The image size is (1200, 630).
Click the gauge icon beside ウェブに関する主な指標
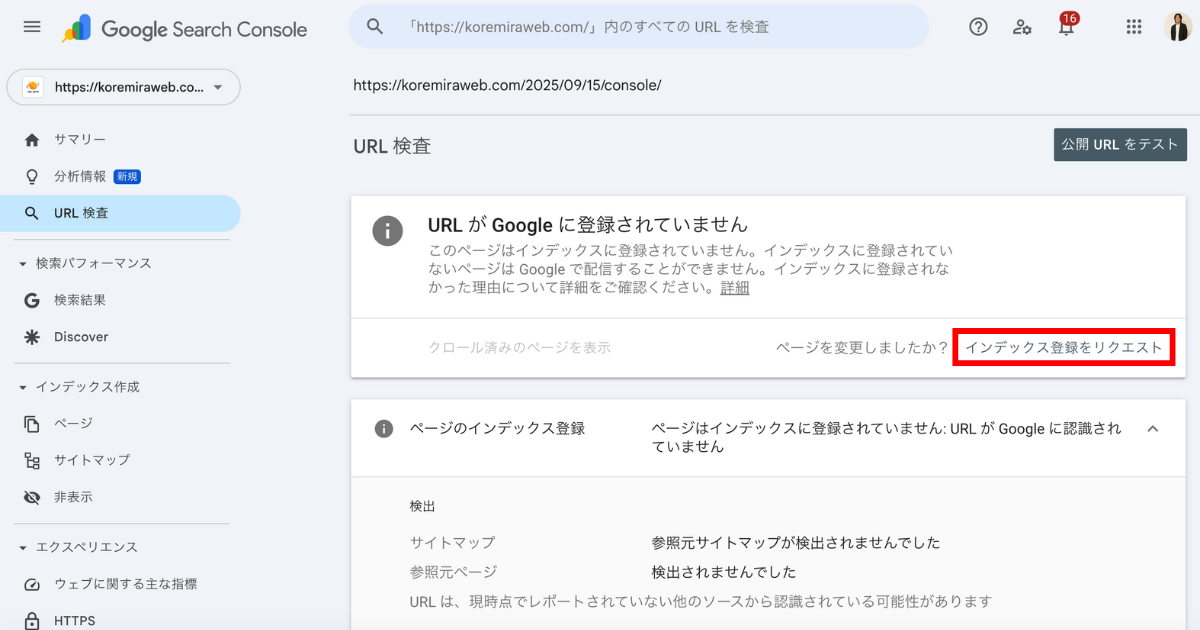[32, 584]
